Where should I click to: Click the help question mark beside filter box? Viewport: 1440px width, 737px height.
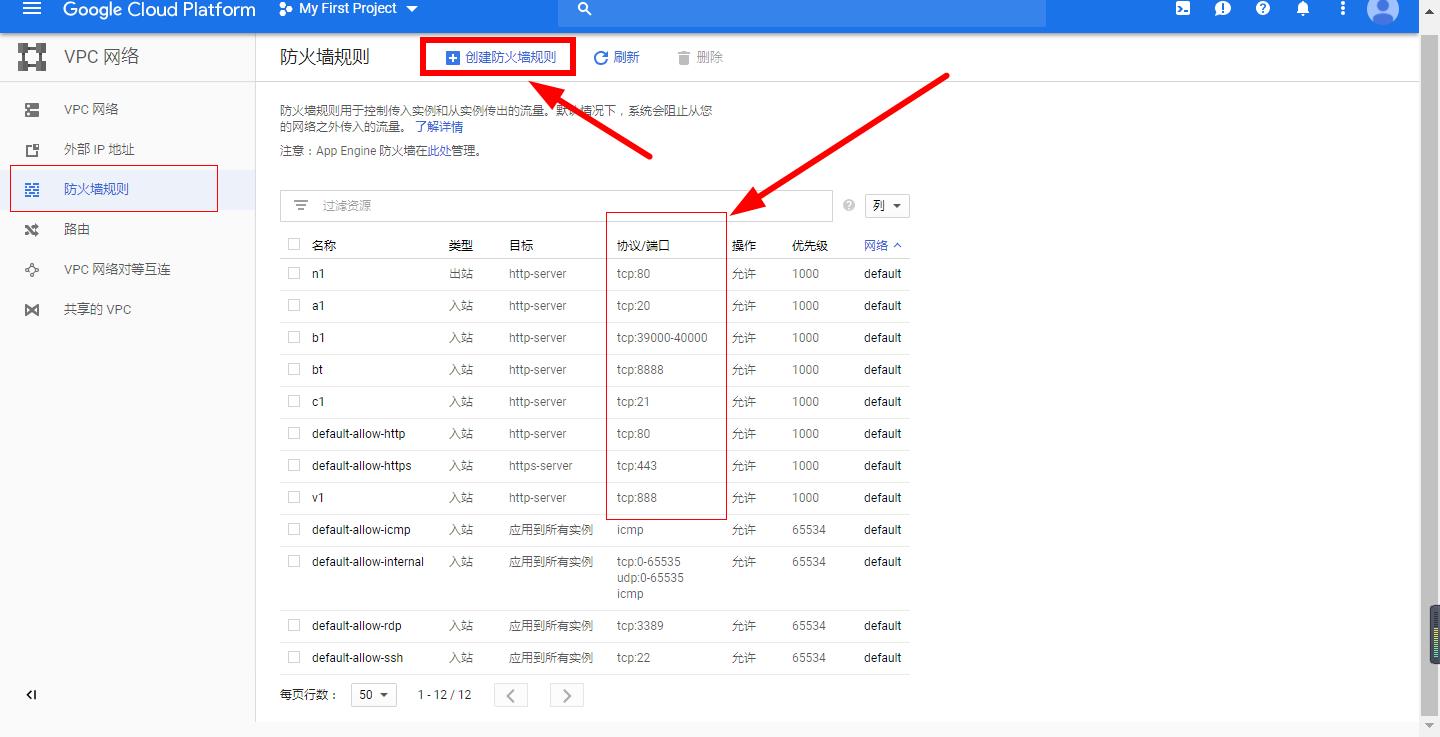pyautogui.click(x=848, y=205)
